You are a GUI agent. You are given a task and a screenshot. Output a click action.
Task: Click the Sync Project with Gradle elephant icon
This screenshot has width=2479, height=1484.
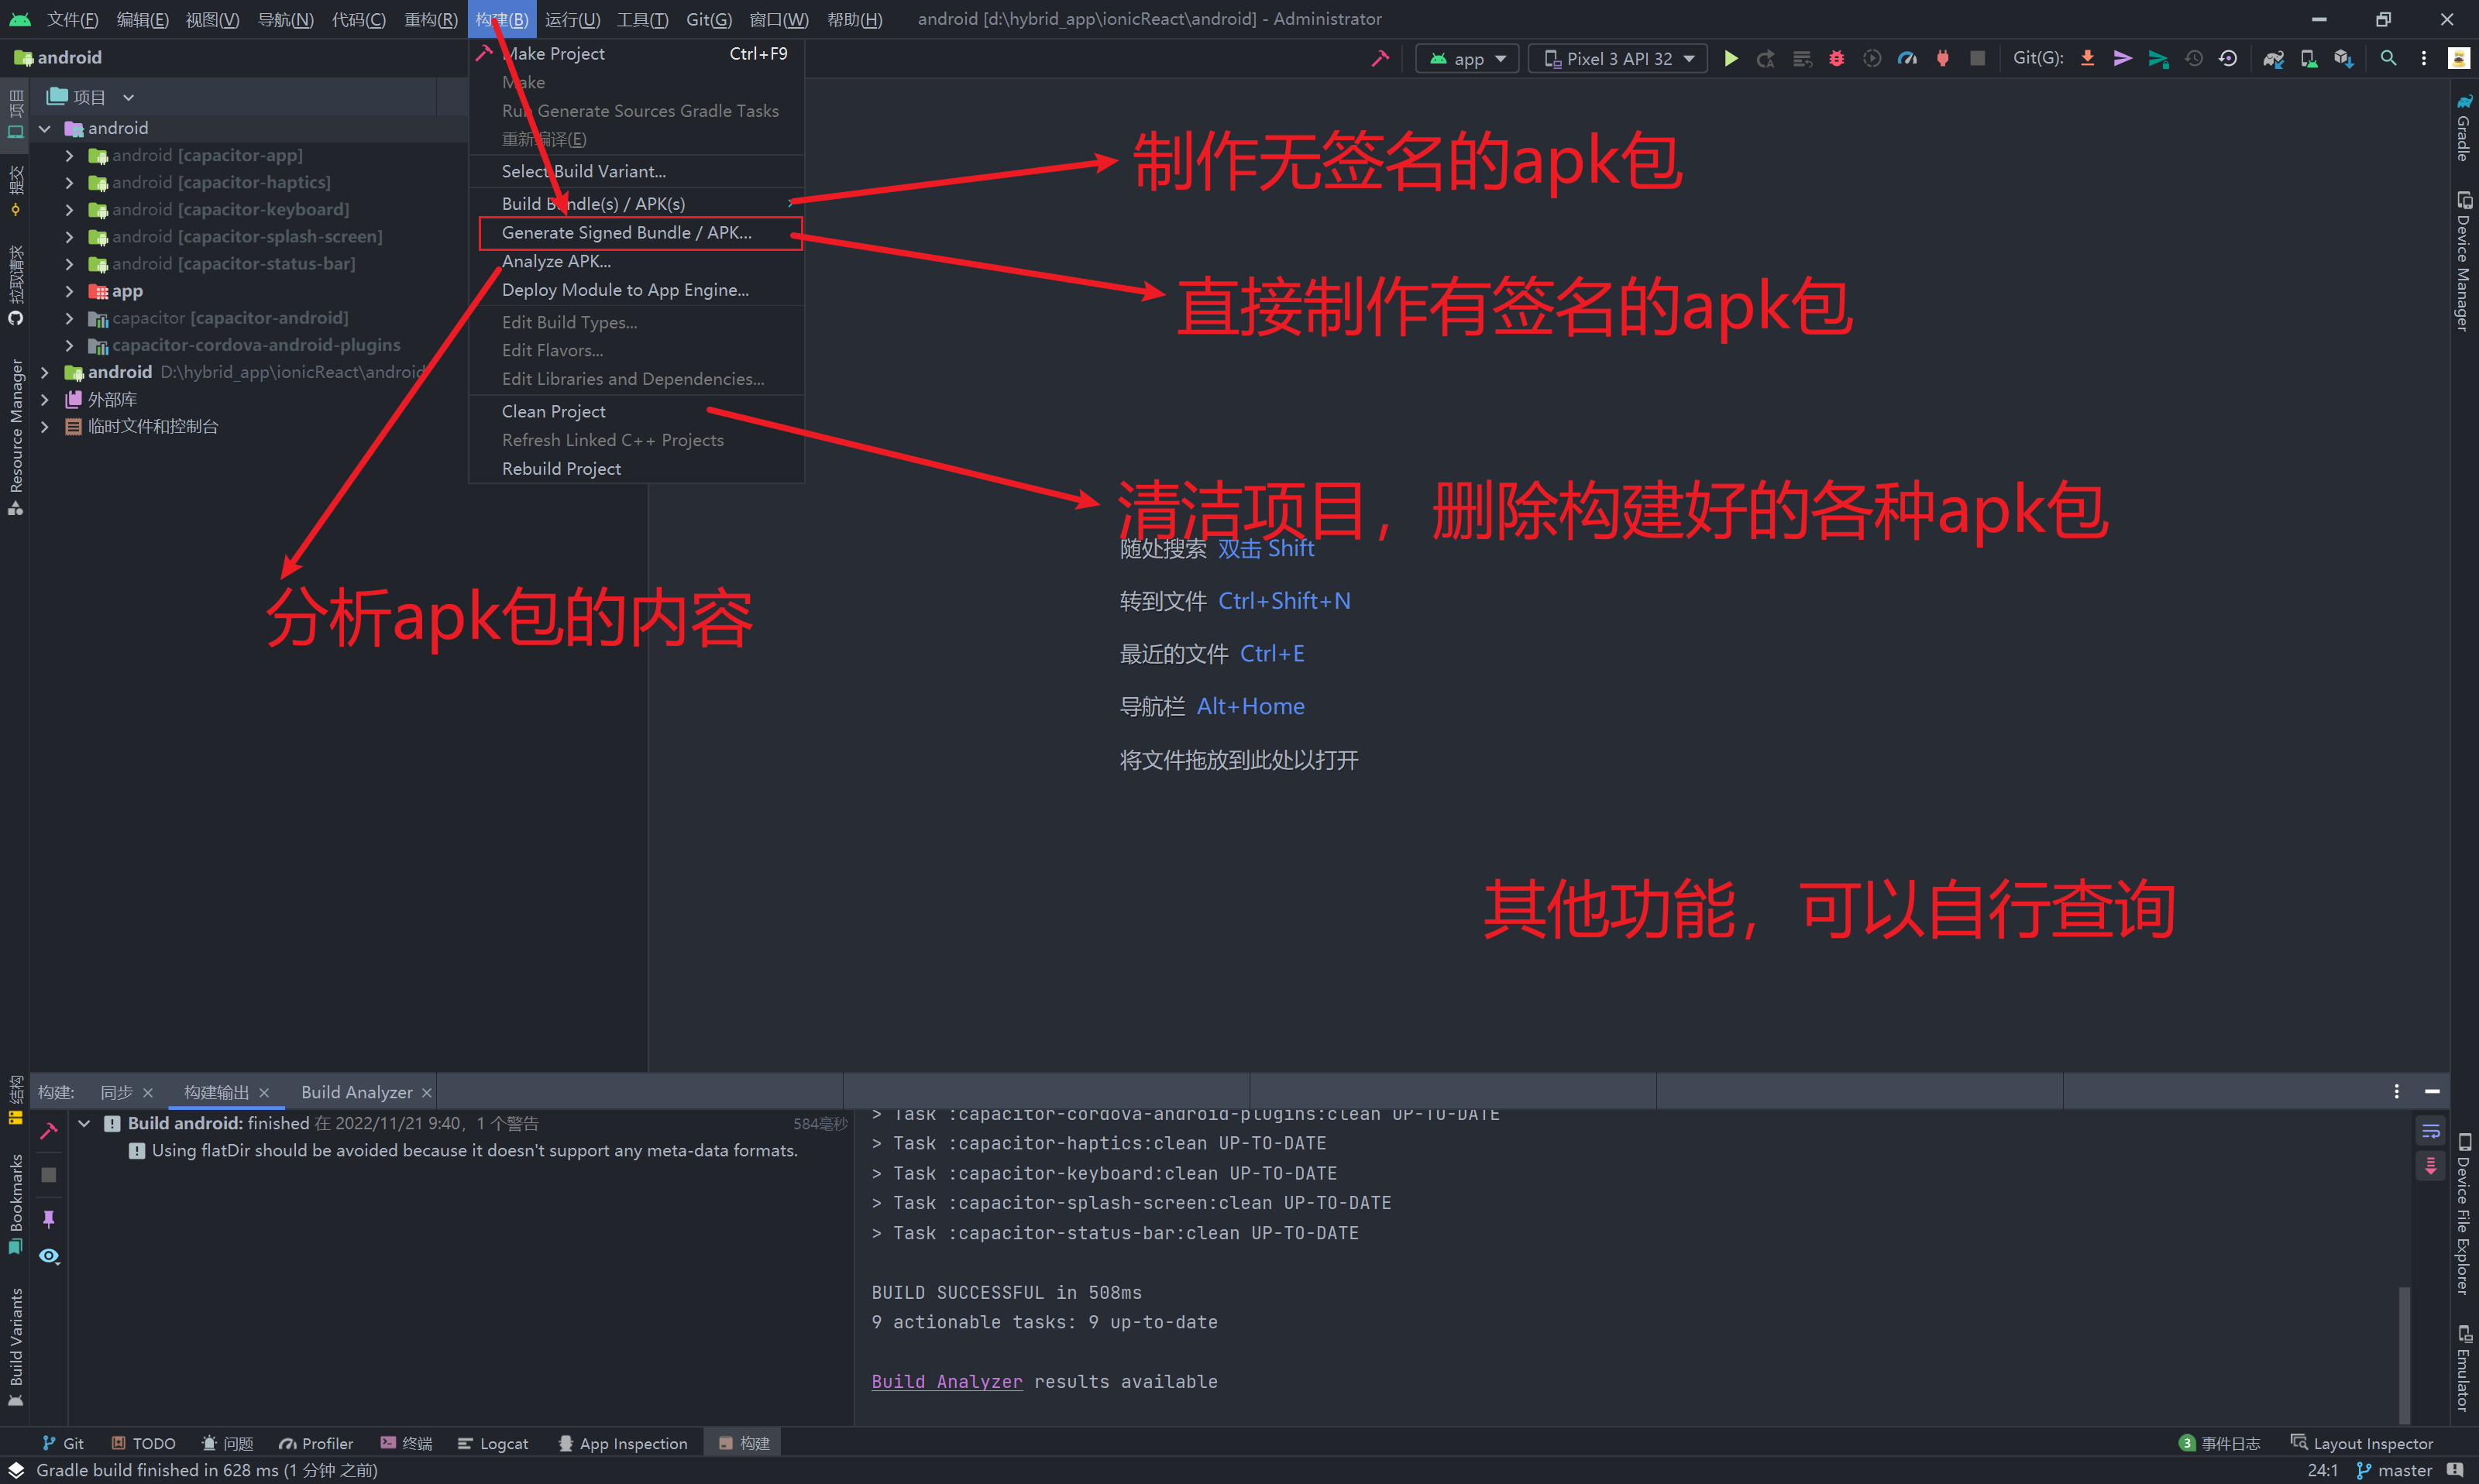2273,59
